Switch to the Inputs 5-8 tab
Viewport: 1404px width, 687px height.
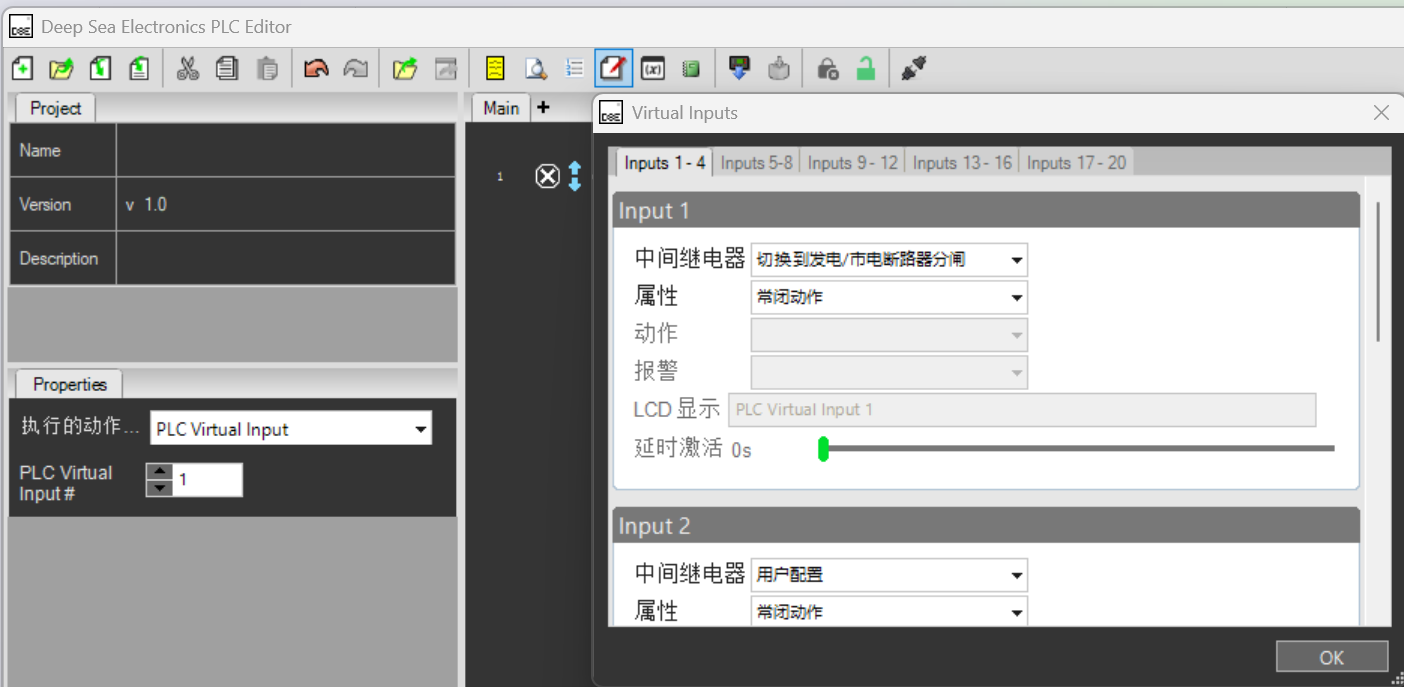click(x=757, y=162)
